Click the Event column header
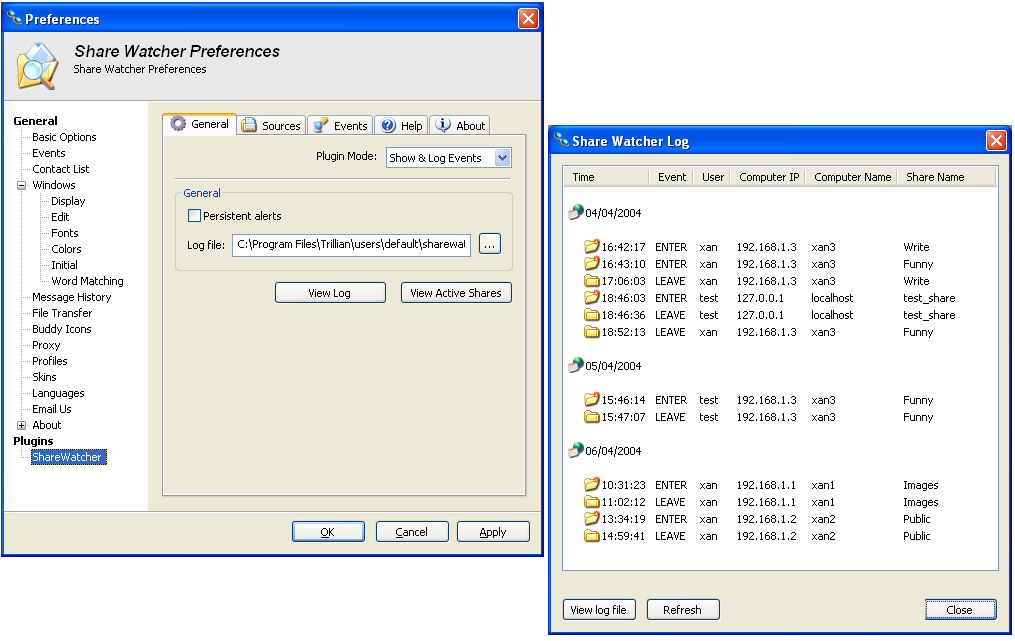 click(x=671, y=177)
